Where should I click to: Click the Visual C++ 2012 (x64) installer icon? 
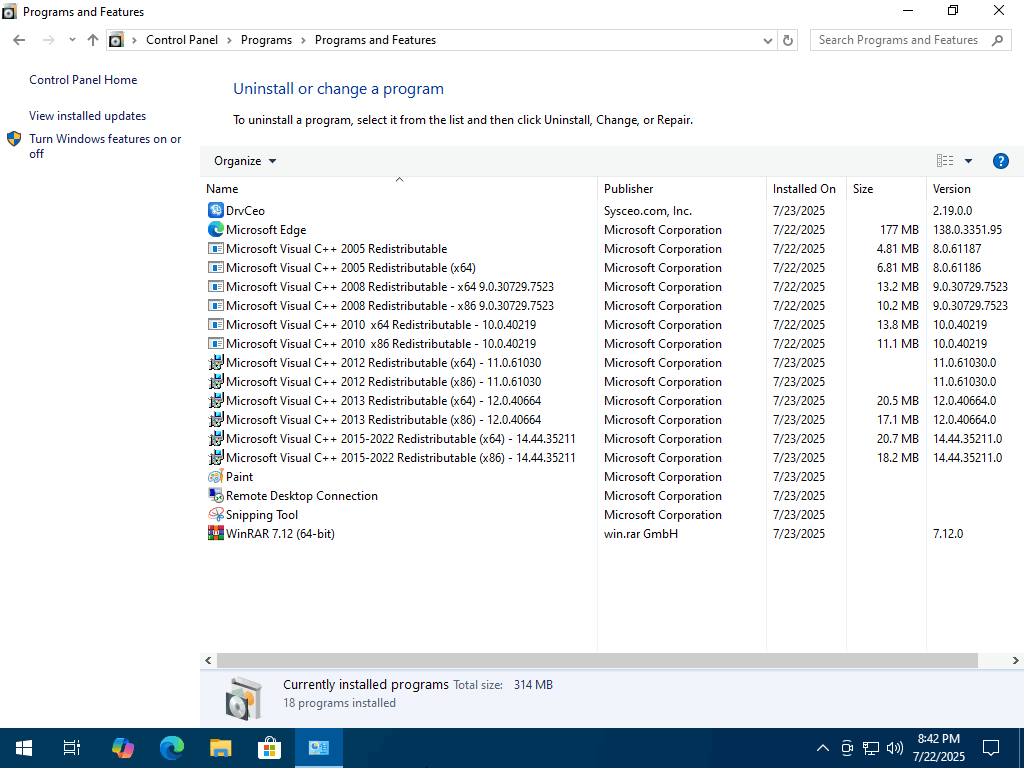pos(216,362)
